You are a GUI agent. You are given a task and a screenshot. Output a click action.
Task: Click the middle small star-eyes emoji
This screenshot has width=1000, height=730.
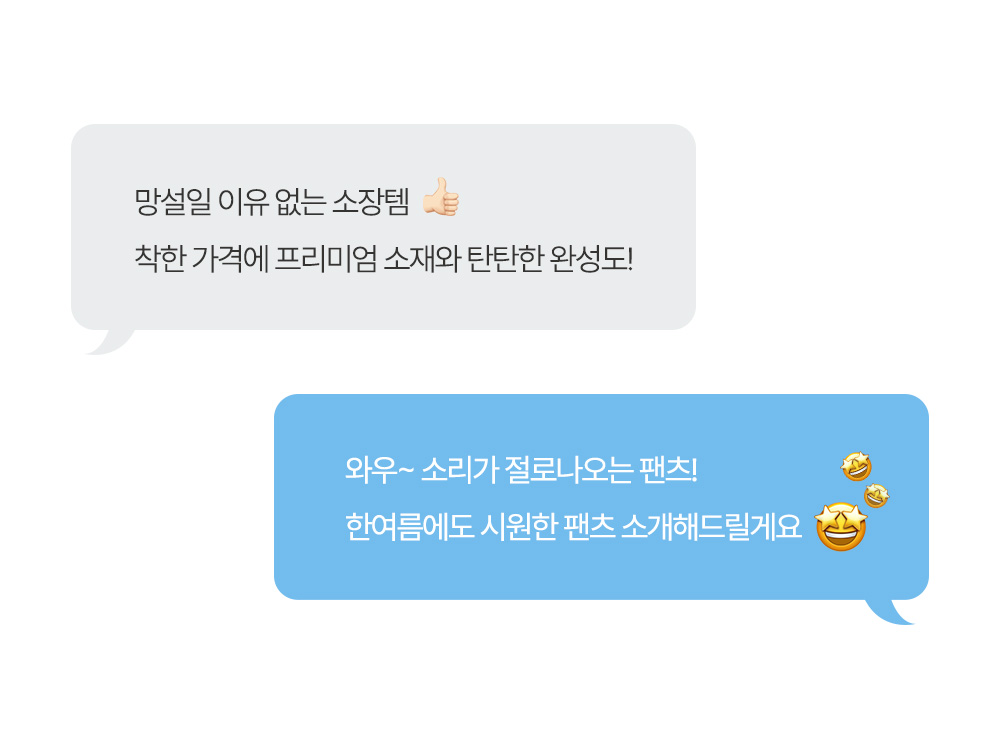click(x=876, y=495)
